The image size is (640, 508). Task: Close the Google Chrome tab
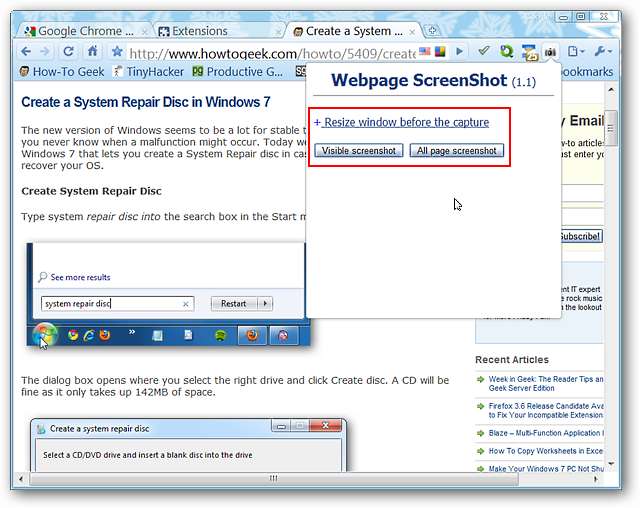click(144, 31)
